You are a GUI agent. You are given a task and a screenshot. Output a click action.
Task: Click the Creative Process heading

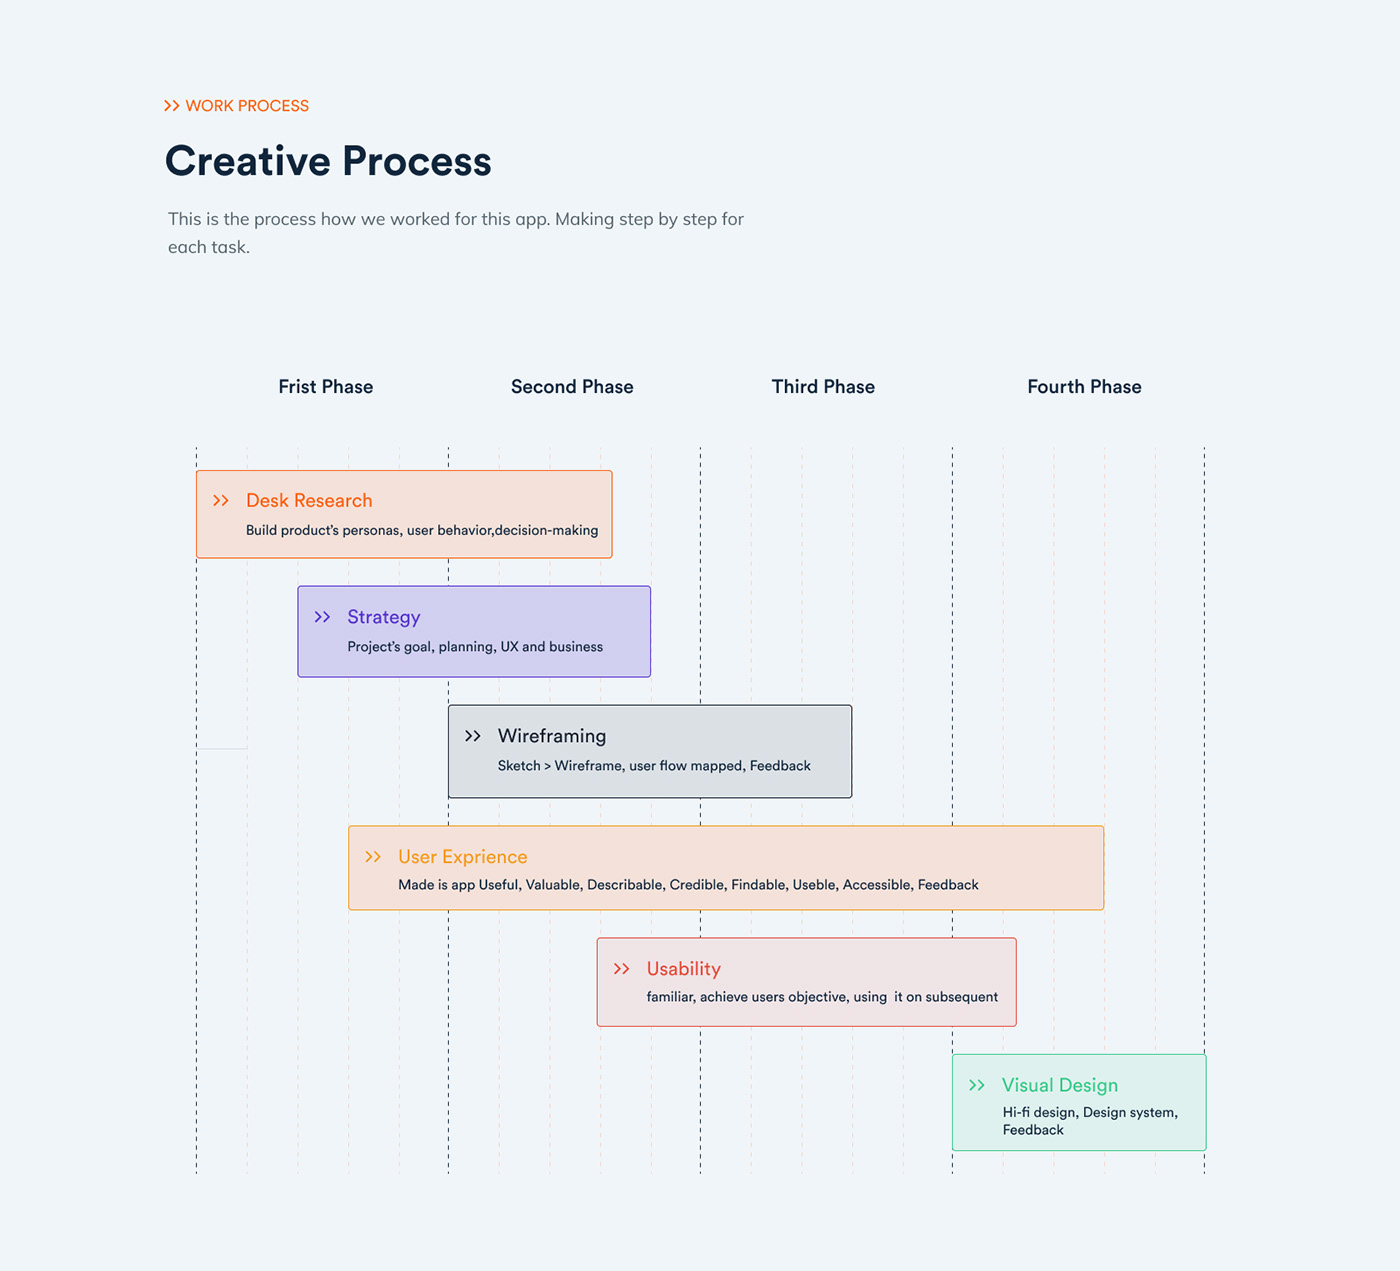click(328, 161)
